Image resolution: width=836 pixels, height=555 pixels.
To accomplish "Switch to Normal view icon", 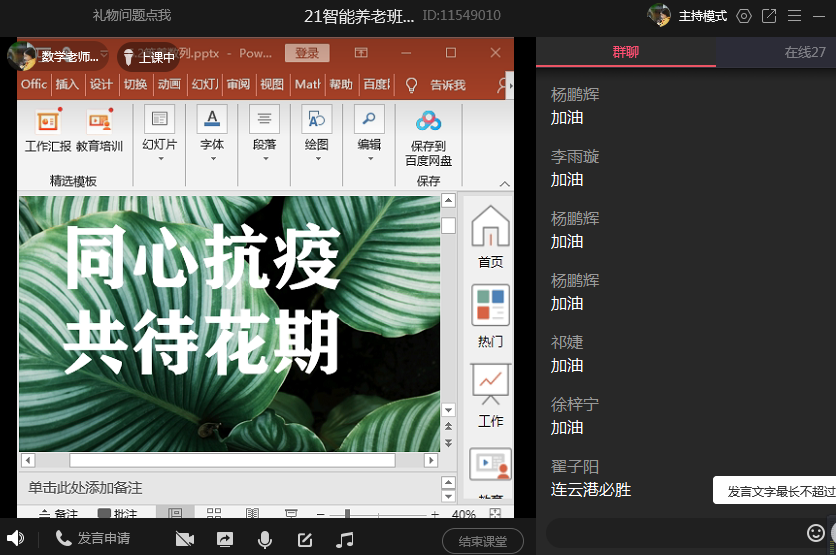I will 175,513.
